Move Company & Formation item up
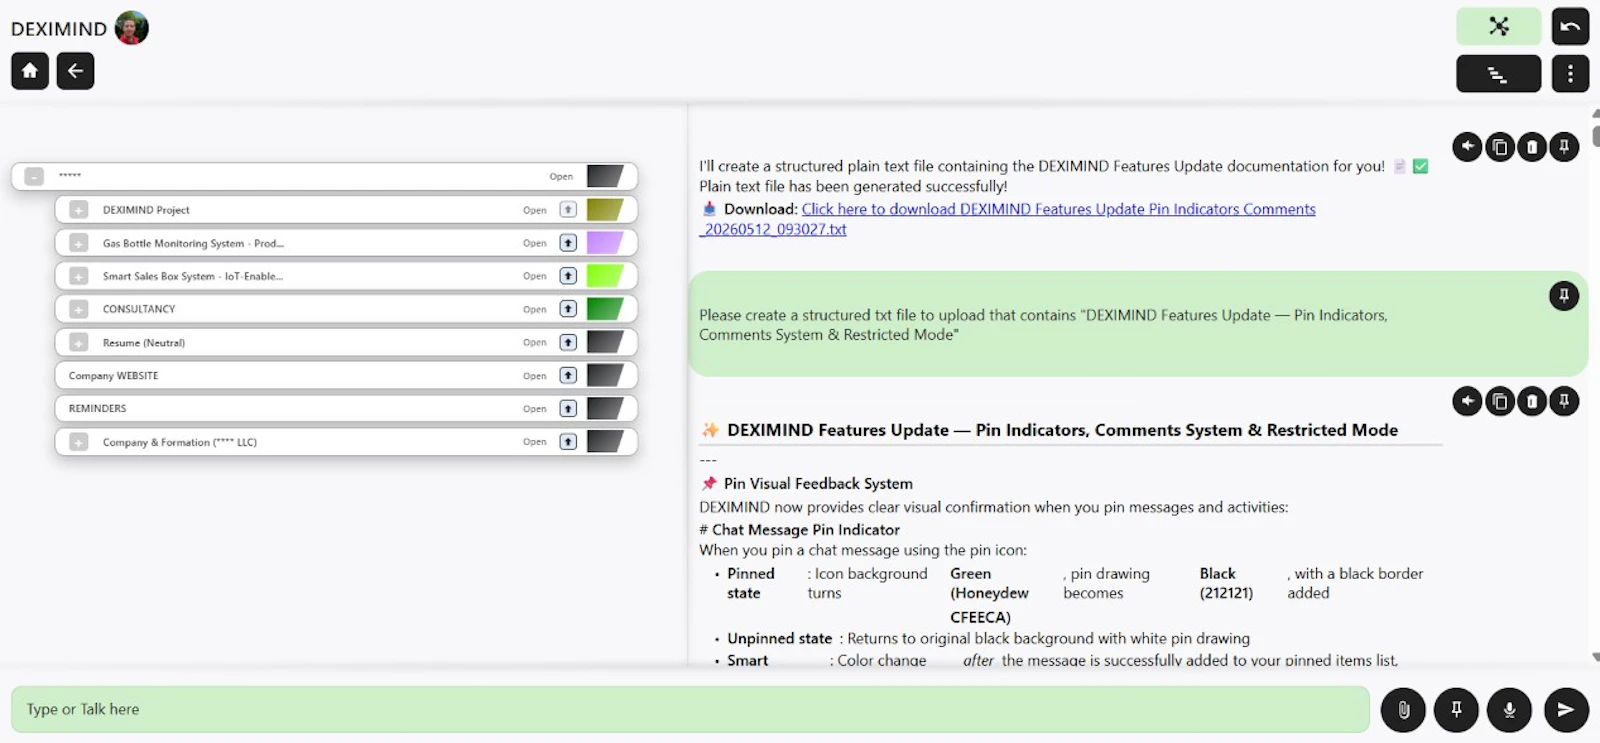Image resolution: width=1600 pixels, height=743 pixels. pos(568,441)
